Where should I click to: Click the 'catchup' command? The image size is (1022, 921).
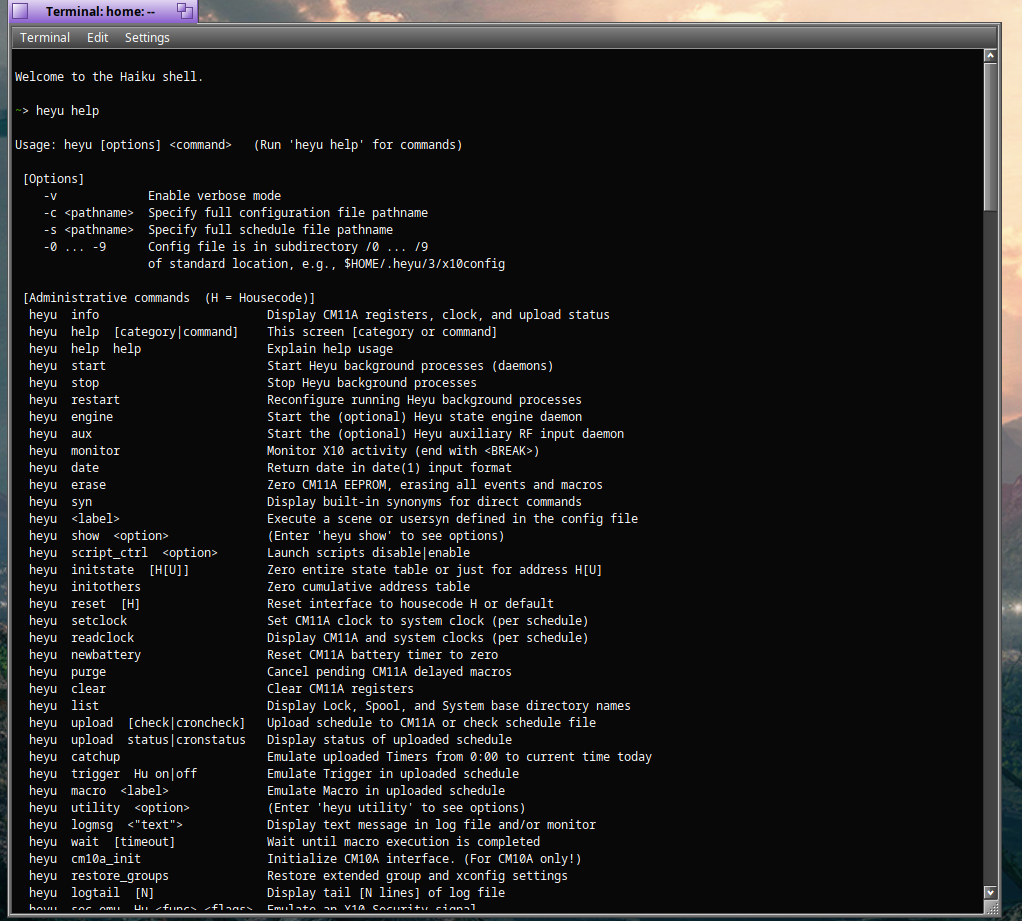(95, 757)
